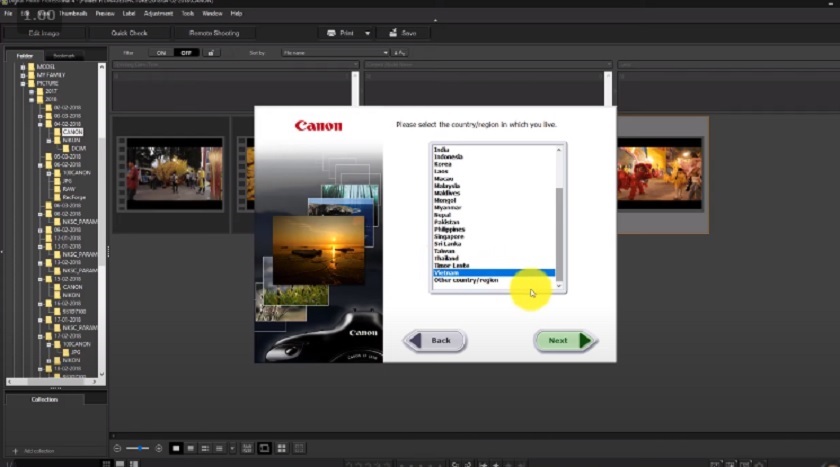Select Indonesia in the country list
This screenshot has width=840, height=467.
(448, 157)
